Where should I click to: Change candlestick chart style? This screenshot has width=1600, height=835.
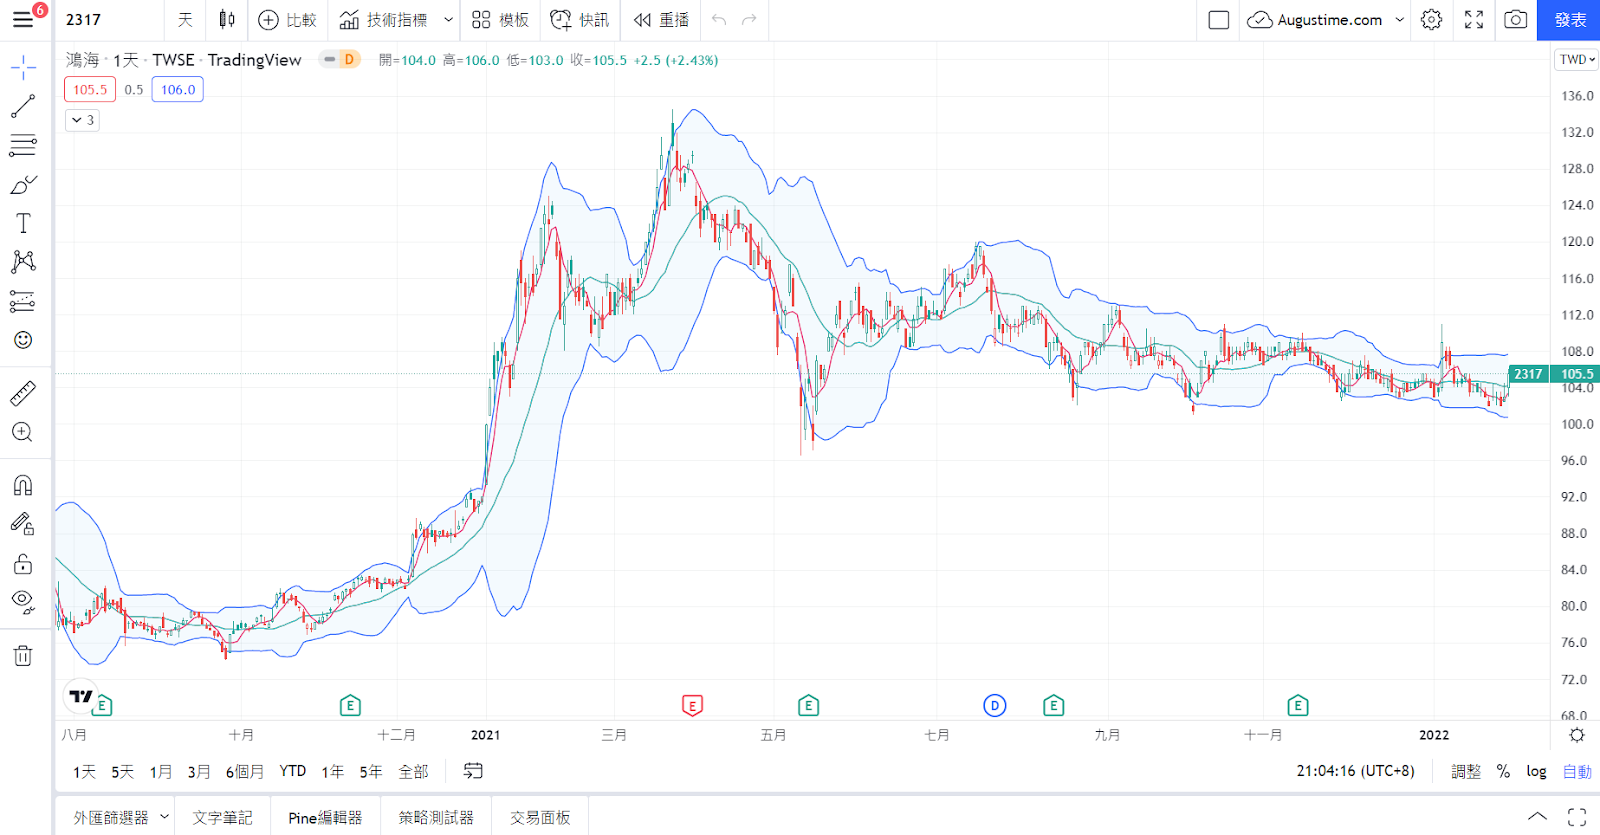coord(227,20)
